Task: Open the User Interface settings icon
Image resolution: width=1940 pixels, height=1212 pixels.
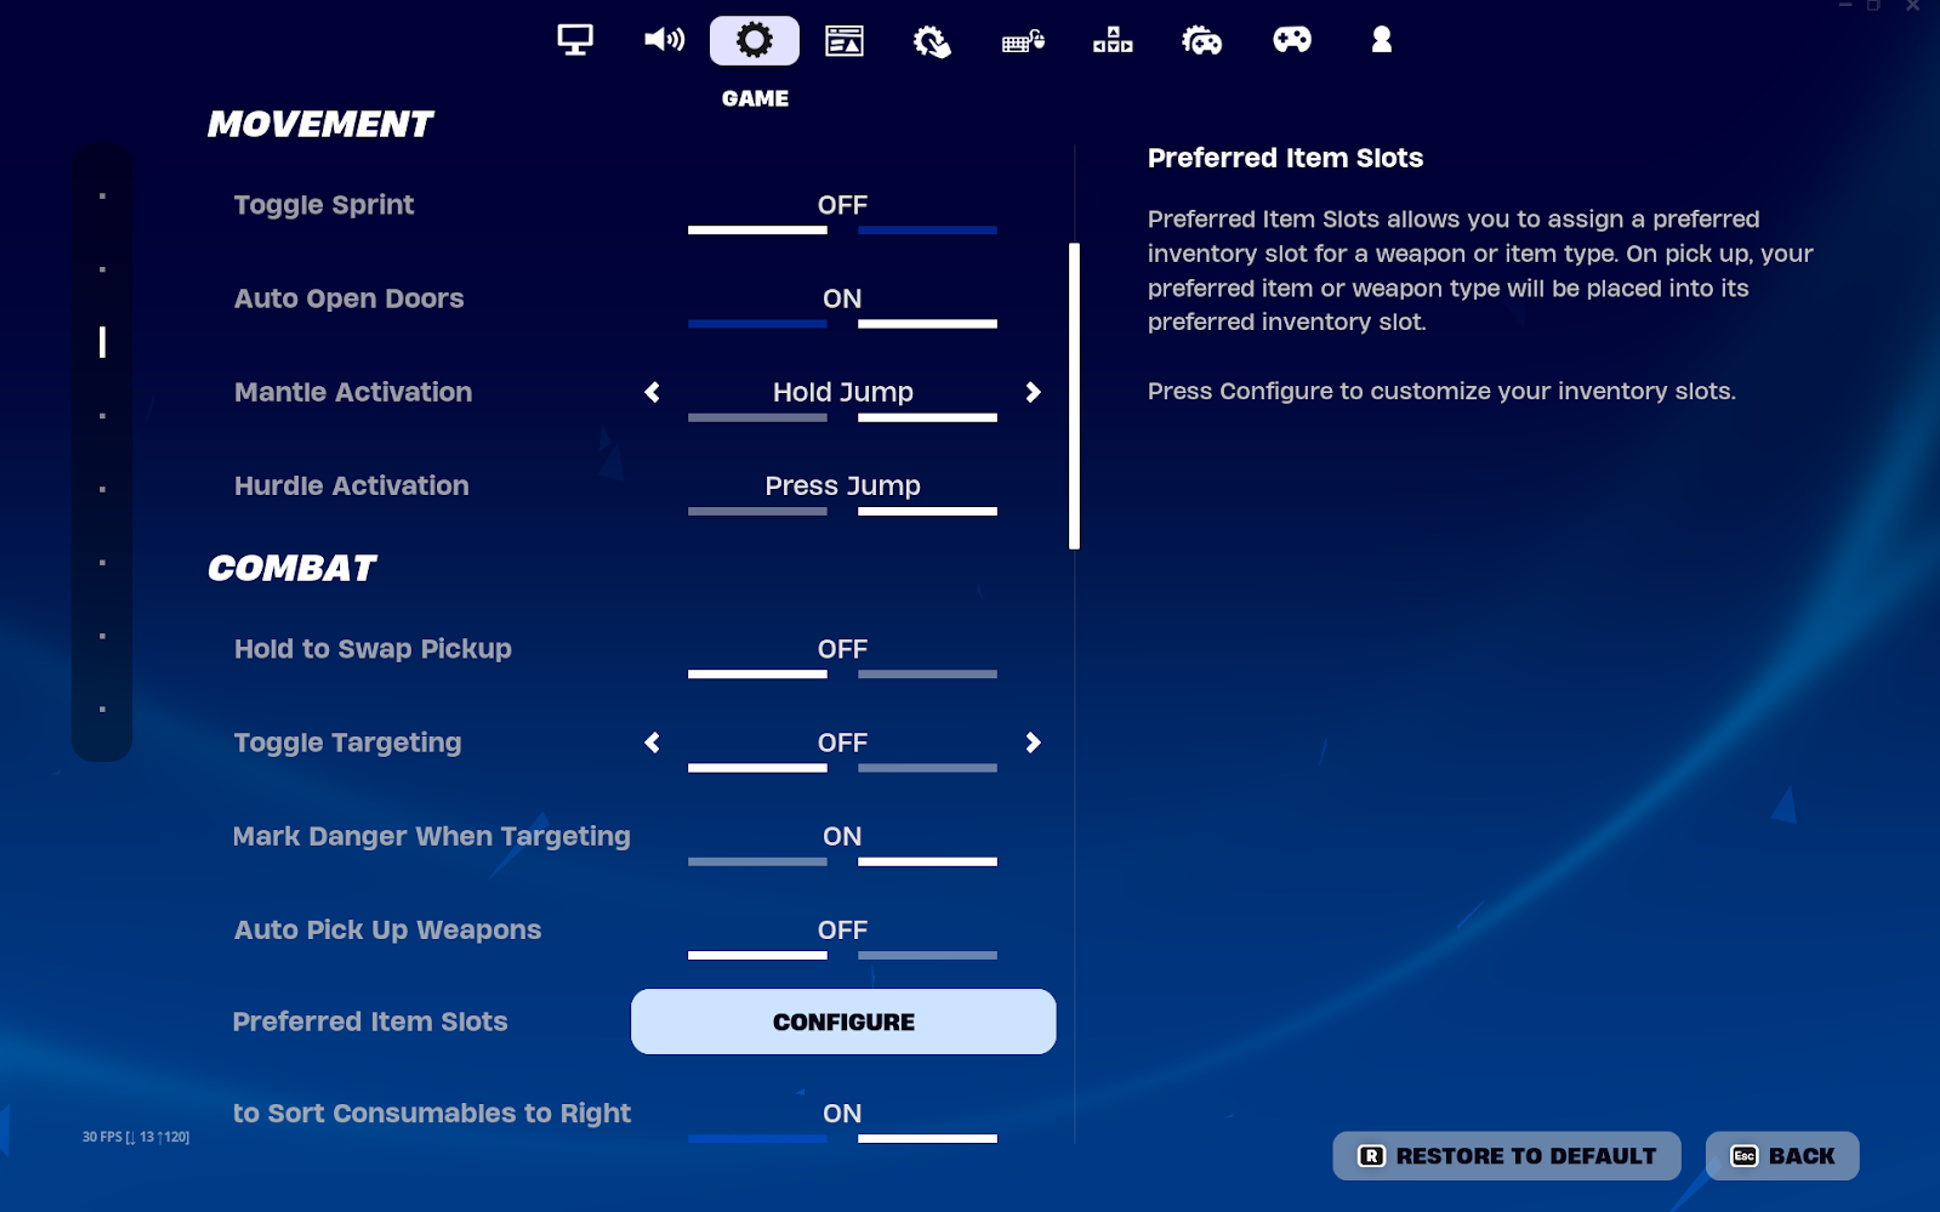Action: [x=843, y=40]
